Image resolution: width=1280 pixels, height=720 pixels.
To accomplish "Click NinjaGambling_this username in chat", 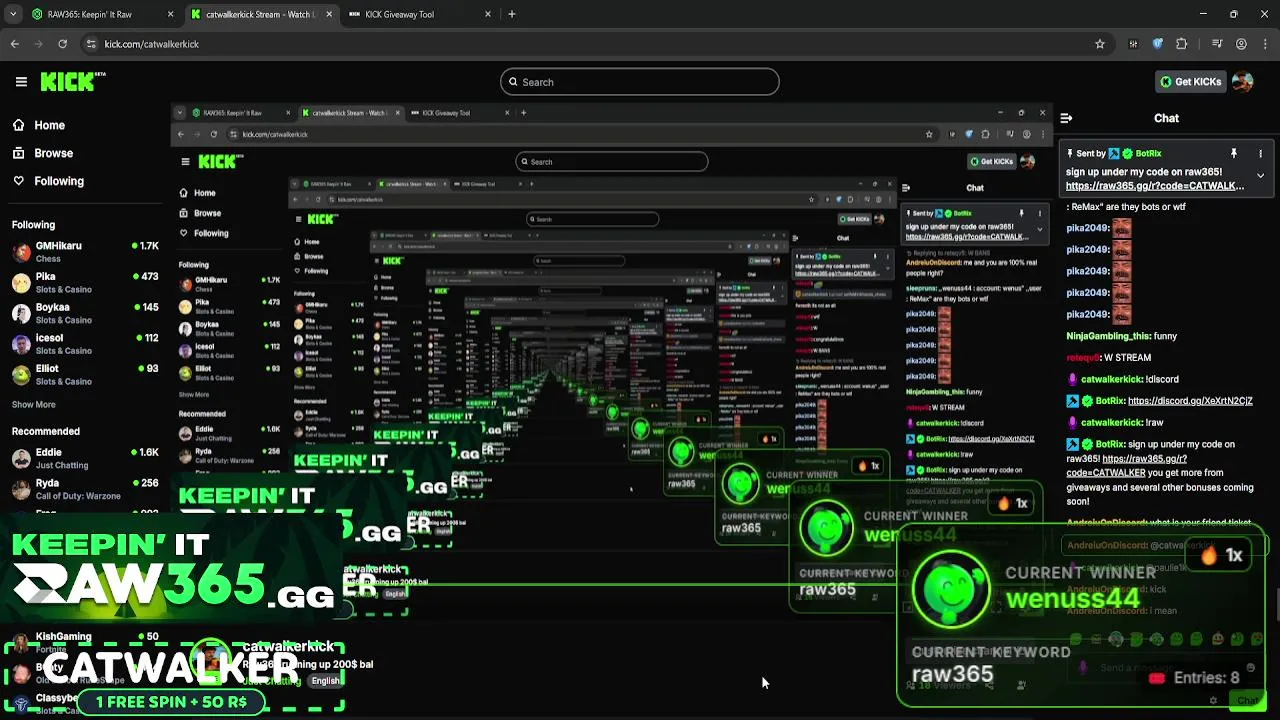I will coord(1107,336).
